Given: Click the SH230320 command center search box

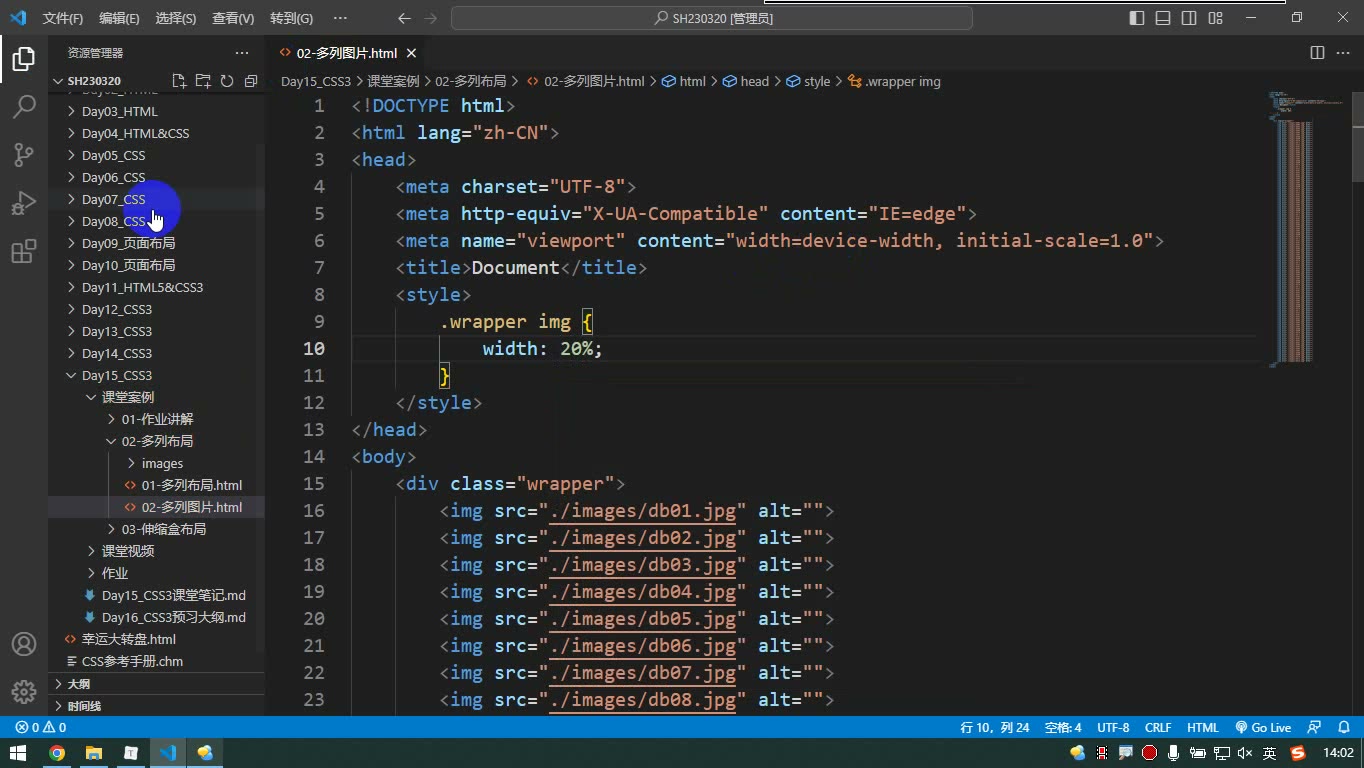Looking at the screenshot, I should tap(712, 18).
